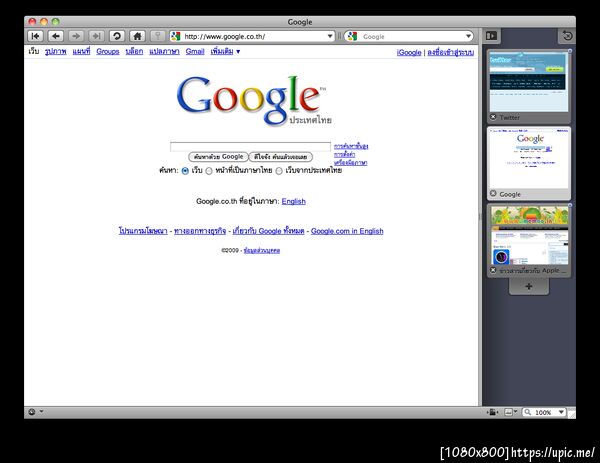The width and height of the screenshot is (600, 463).
Task: Click the Wand password button
Action: 157,36
